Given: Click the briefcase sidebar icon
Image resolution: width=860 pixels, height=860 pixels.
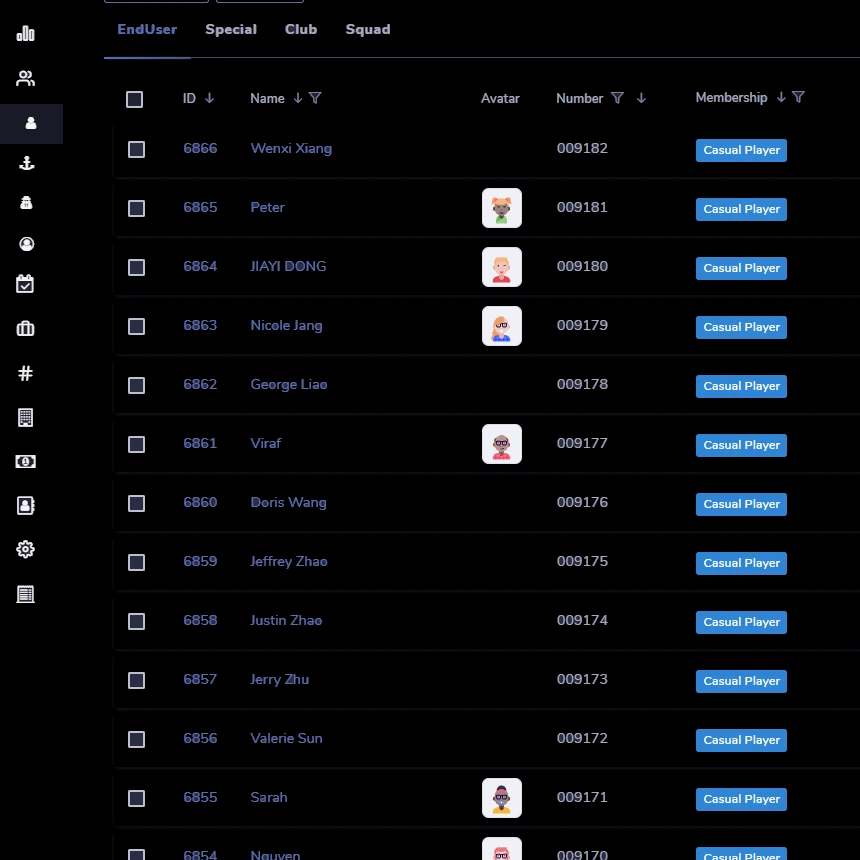Looking at the screenshot, I should point(26,329).
